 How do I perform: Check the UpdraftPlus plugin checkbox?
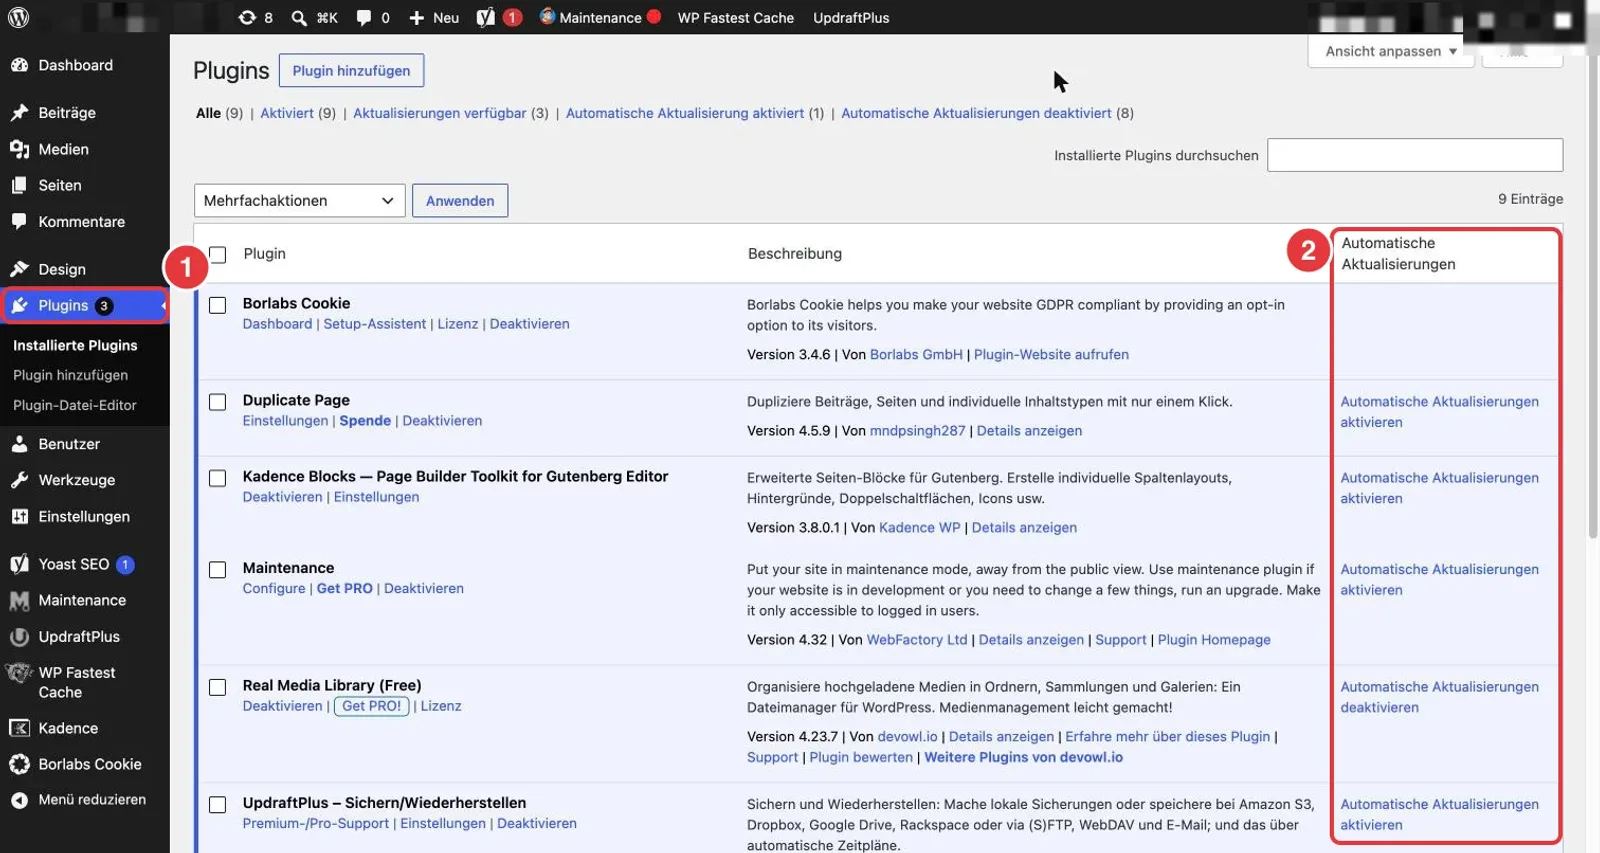pos(217,805)
